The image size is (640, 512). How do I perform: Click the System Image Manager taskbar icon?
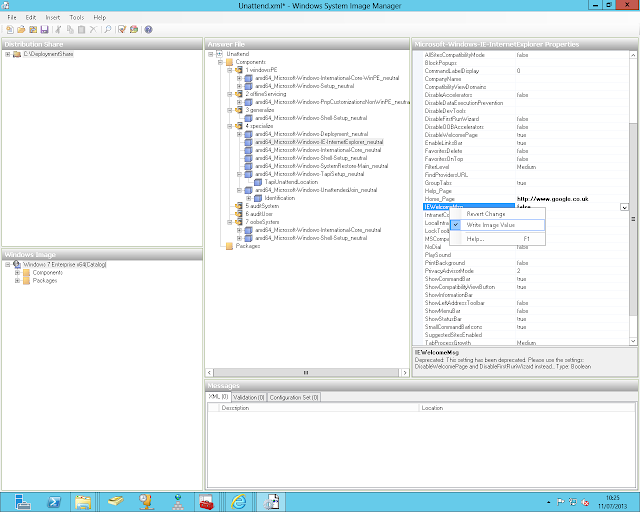(271, 502)
